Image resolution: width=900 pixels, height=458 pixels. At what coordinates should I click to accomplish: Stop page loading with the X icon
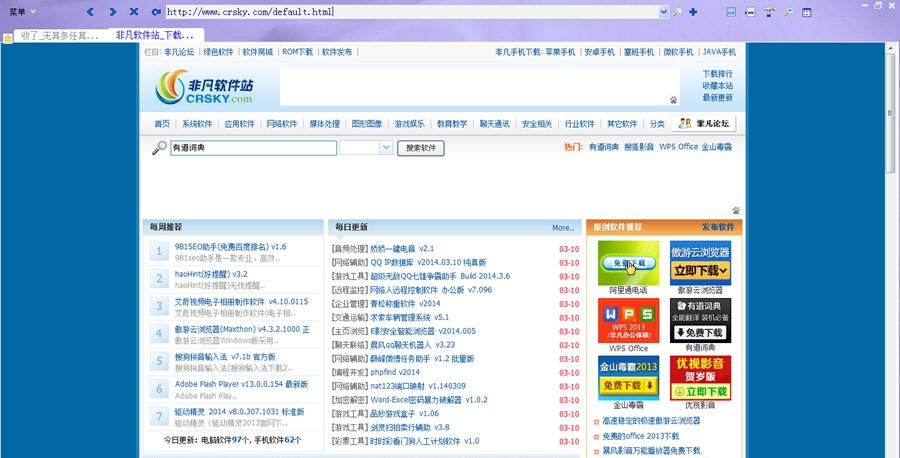pos(134,11)
